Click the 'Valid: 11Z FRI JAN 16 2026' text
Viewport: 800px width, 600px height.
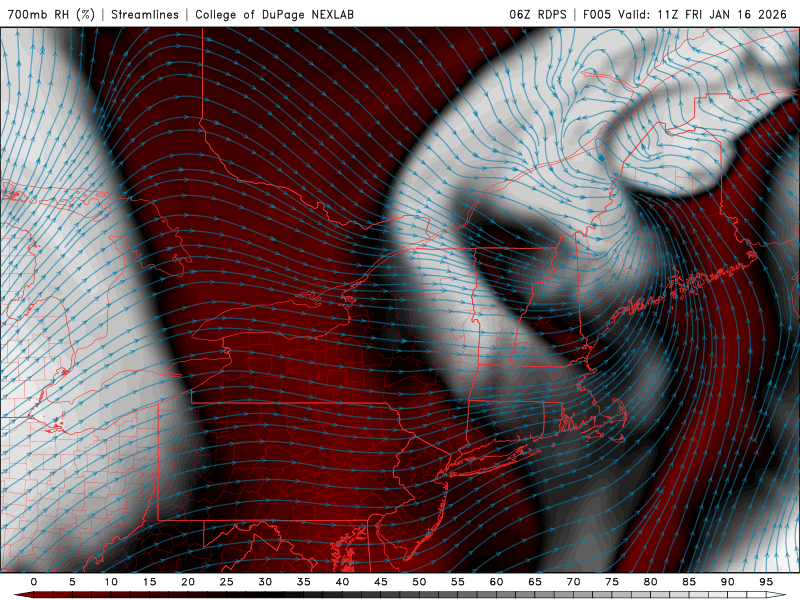coord(703,14)
